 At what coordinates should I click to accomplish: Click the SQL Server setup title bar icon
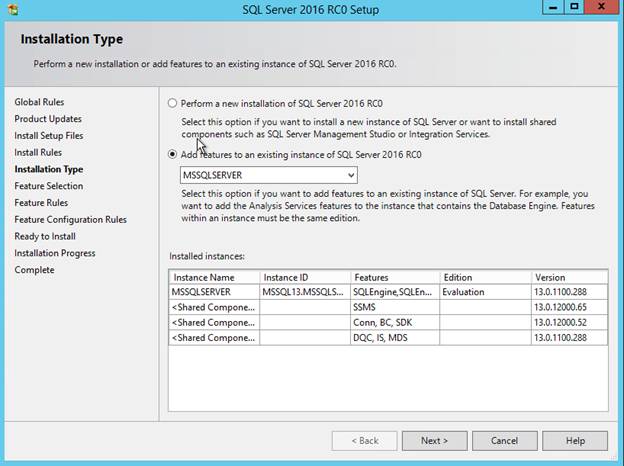[13, 9]
